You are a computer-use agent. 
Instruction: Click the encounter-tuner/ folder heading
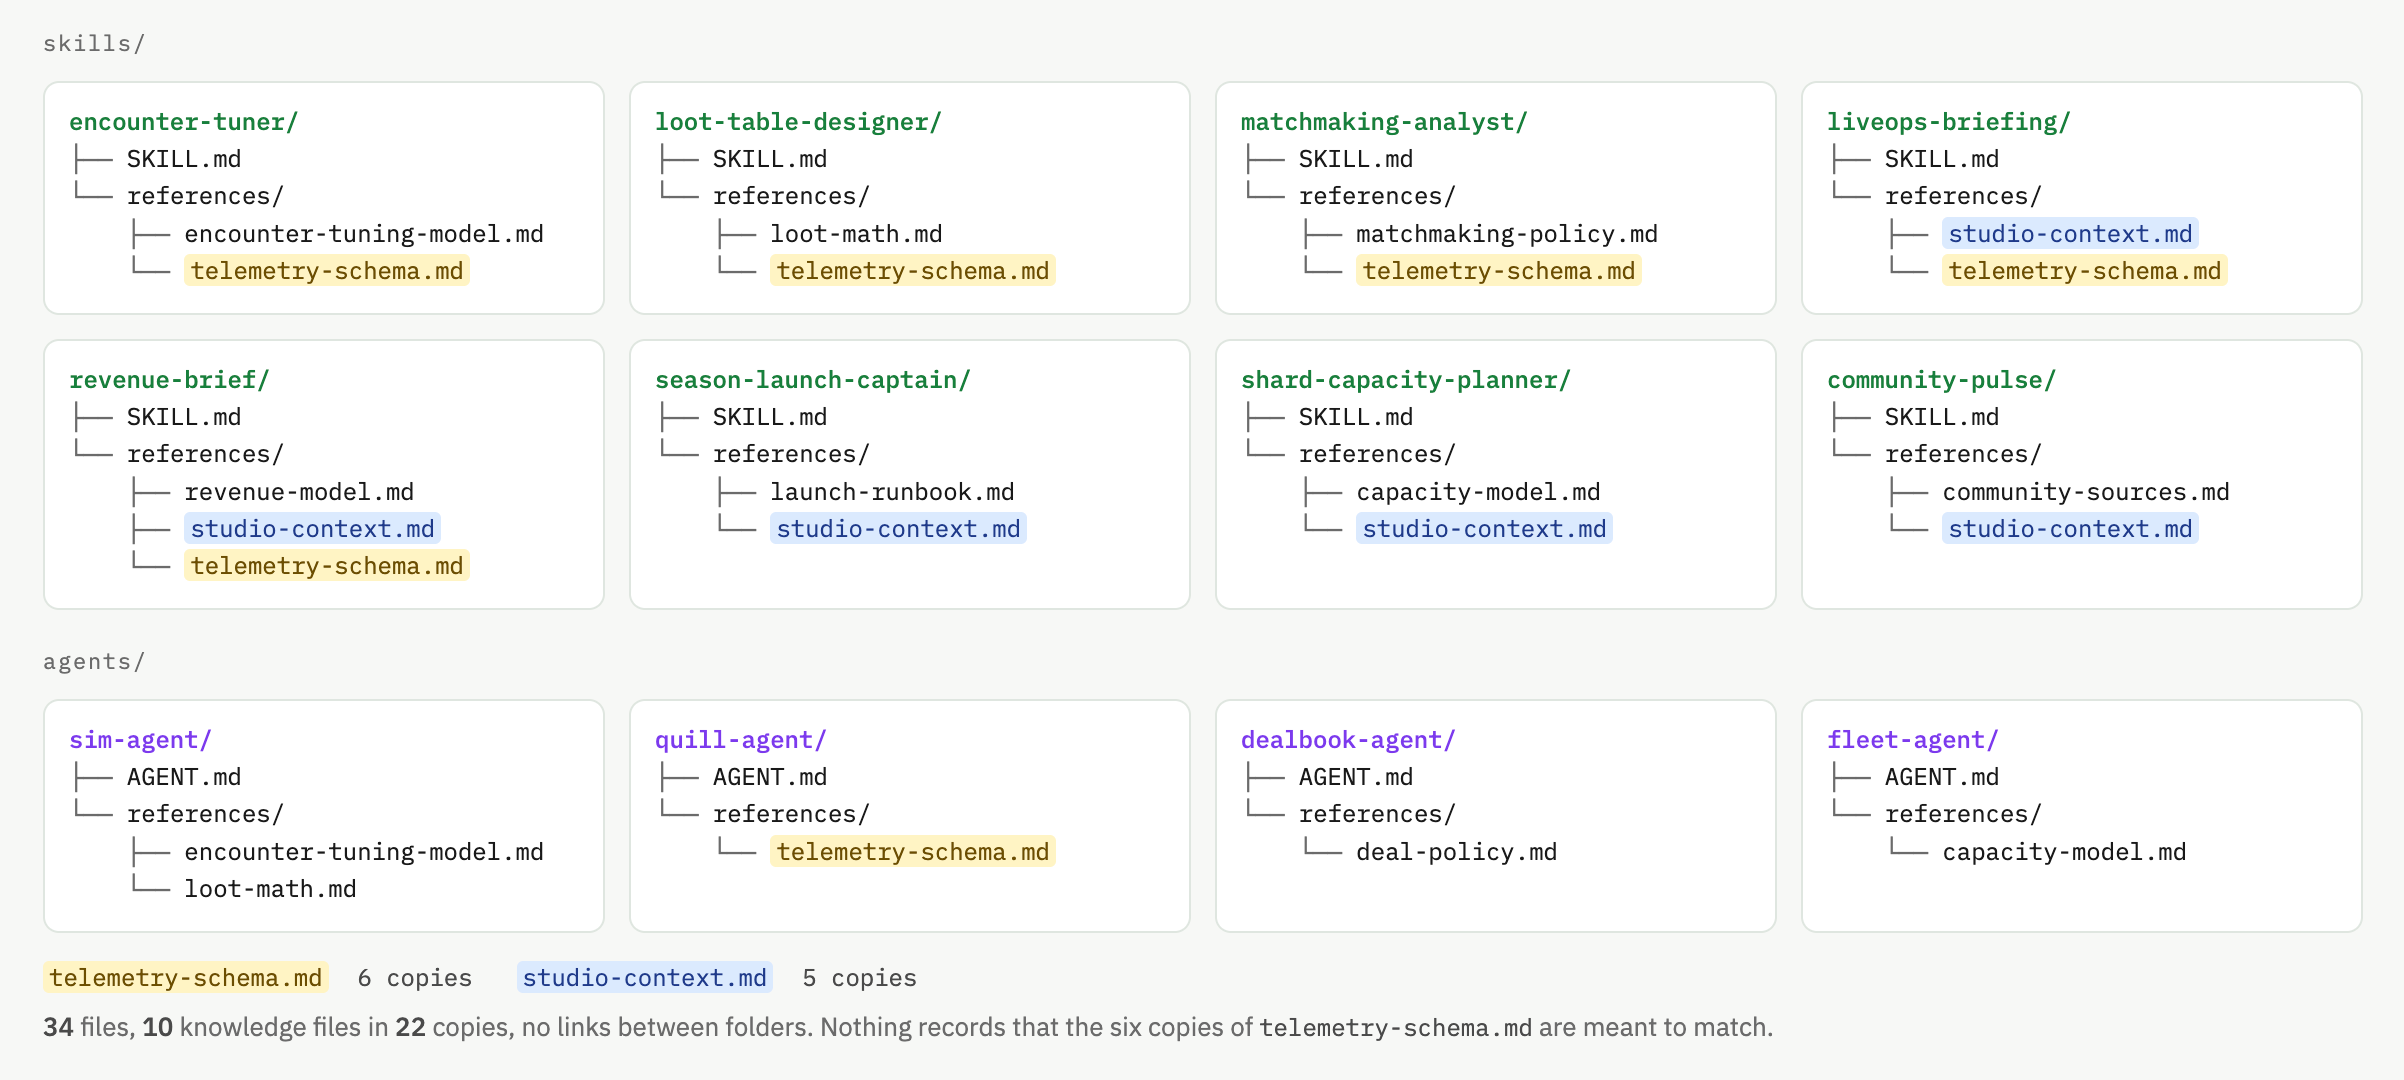coord(183,122)
